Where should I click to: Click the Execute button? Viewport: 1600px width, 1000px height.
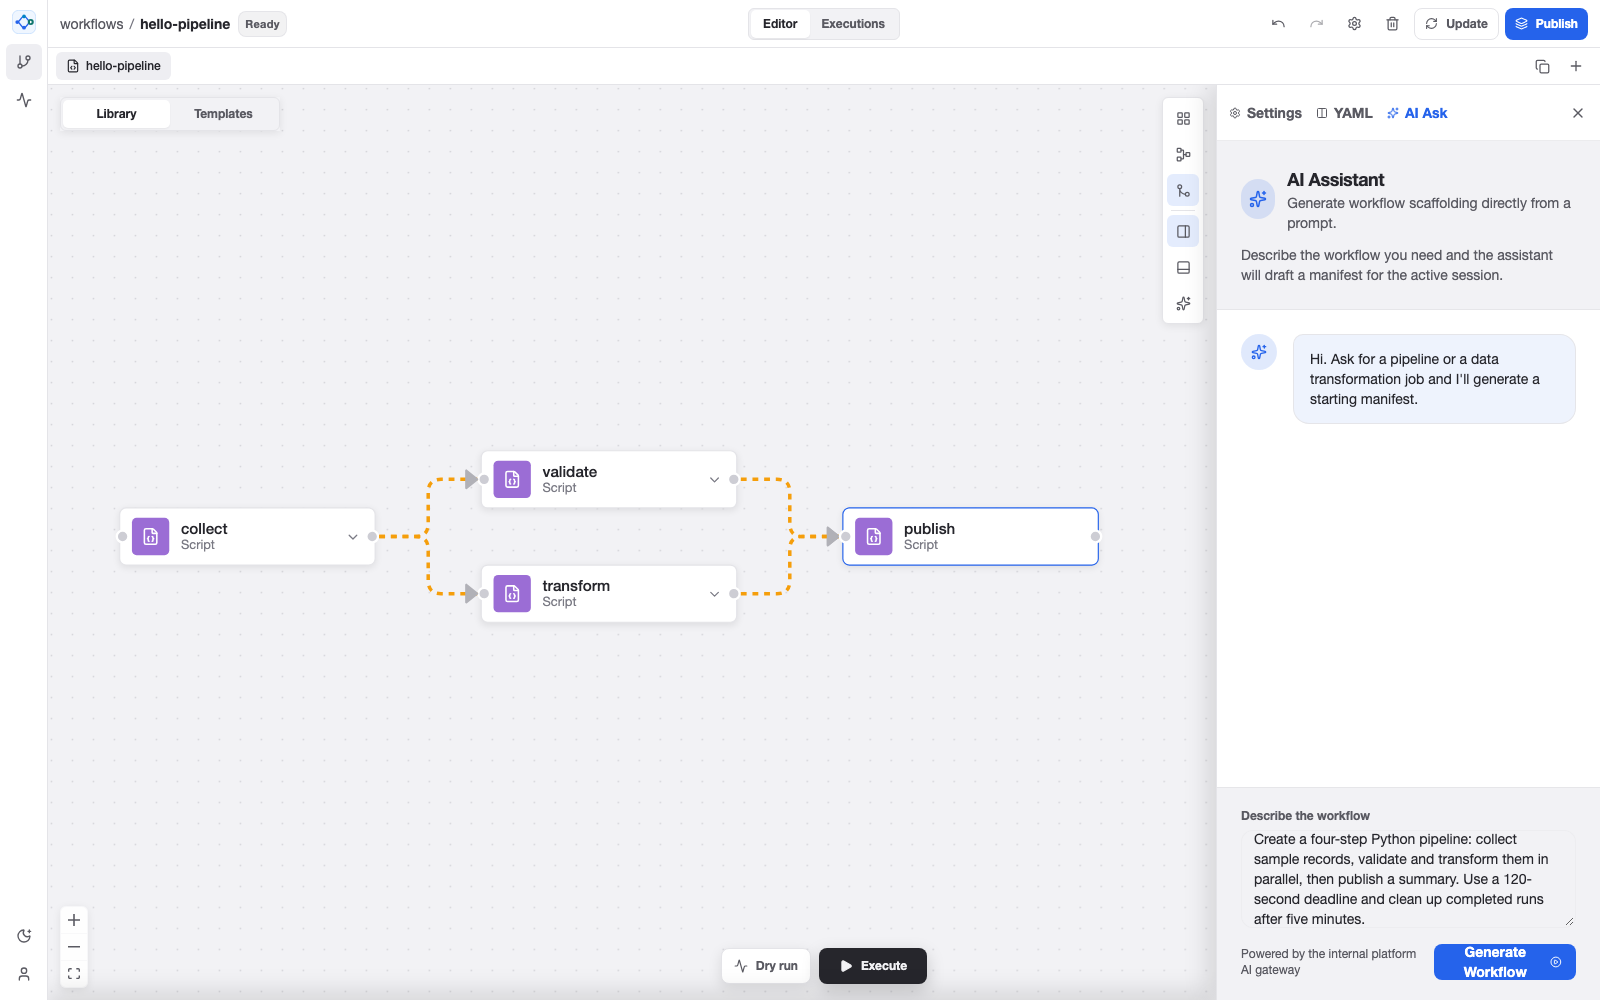coord(873,966)
